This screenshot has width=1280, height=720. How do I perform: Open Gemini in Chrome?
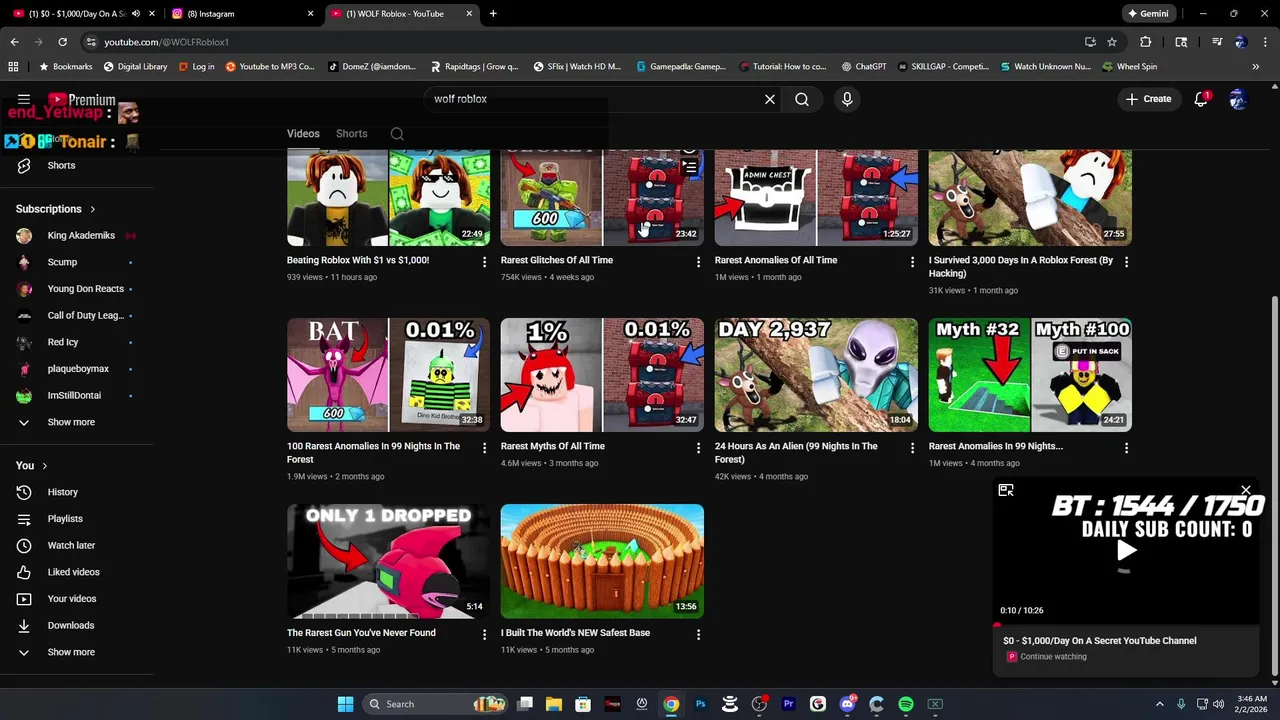(1148, 14)
